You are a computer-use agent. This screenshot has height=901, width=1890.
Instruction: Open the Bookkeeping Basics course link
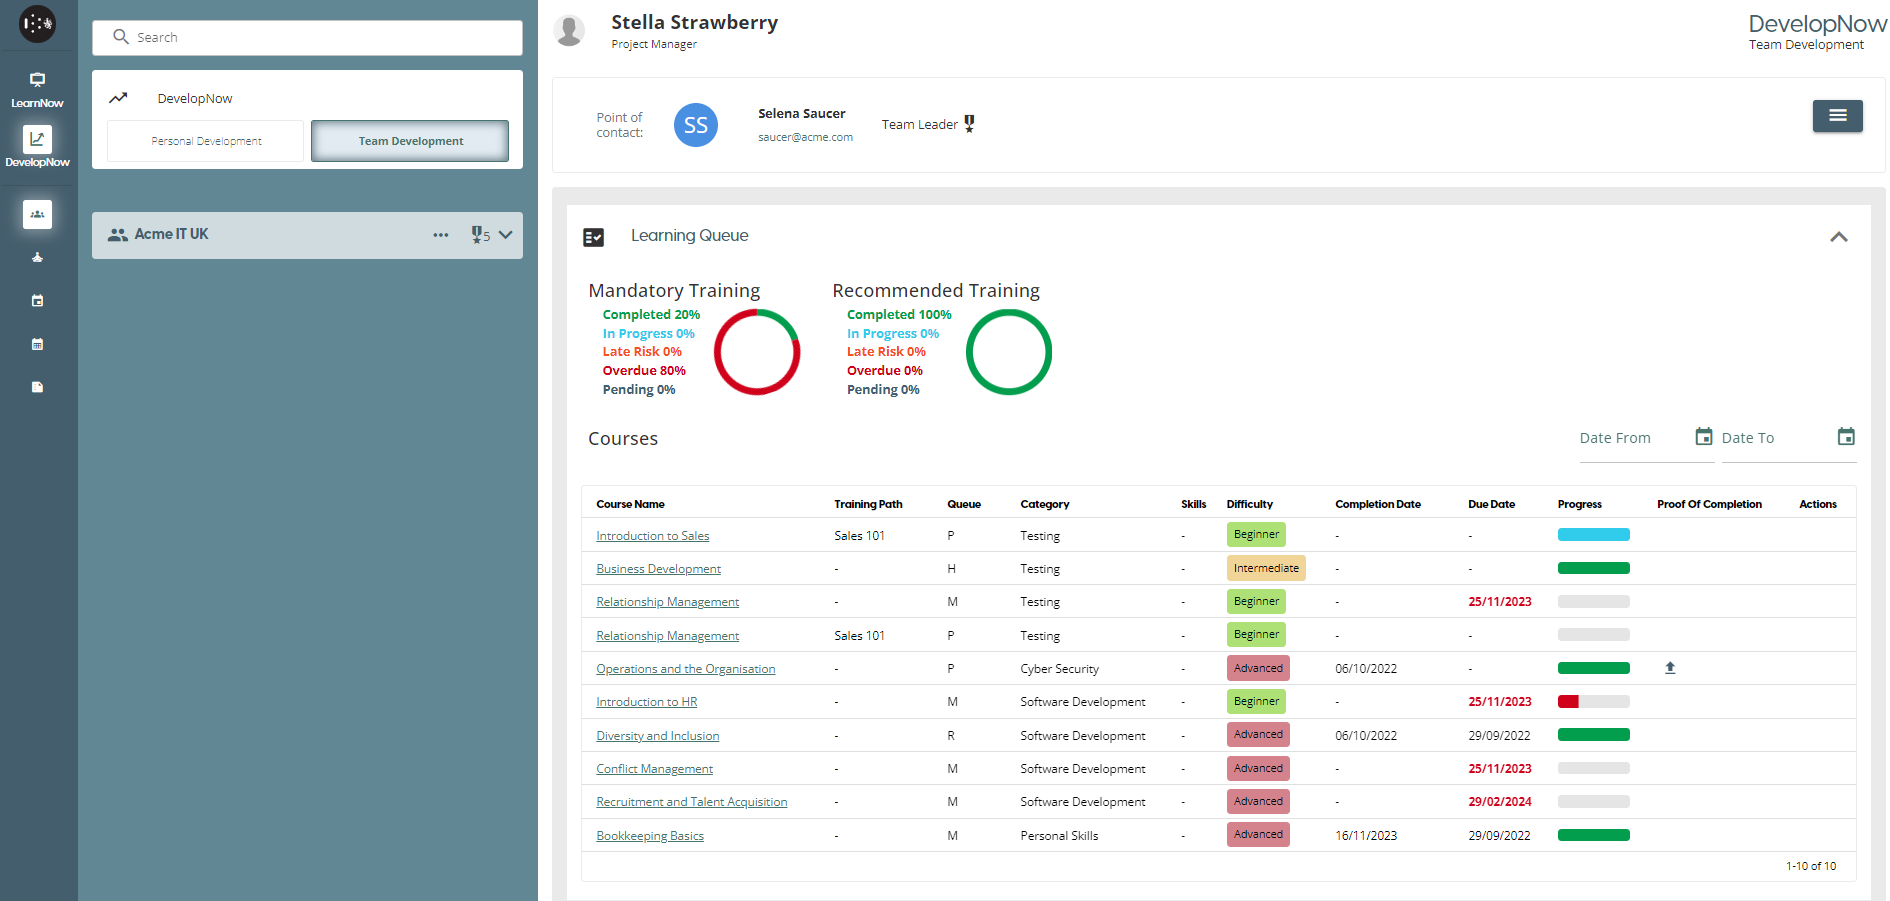pos(649,836)
